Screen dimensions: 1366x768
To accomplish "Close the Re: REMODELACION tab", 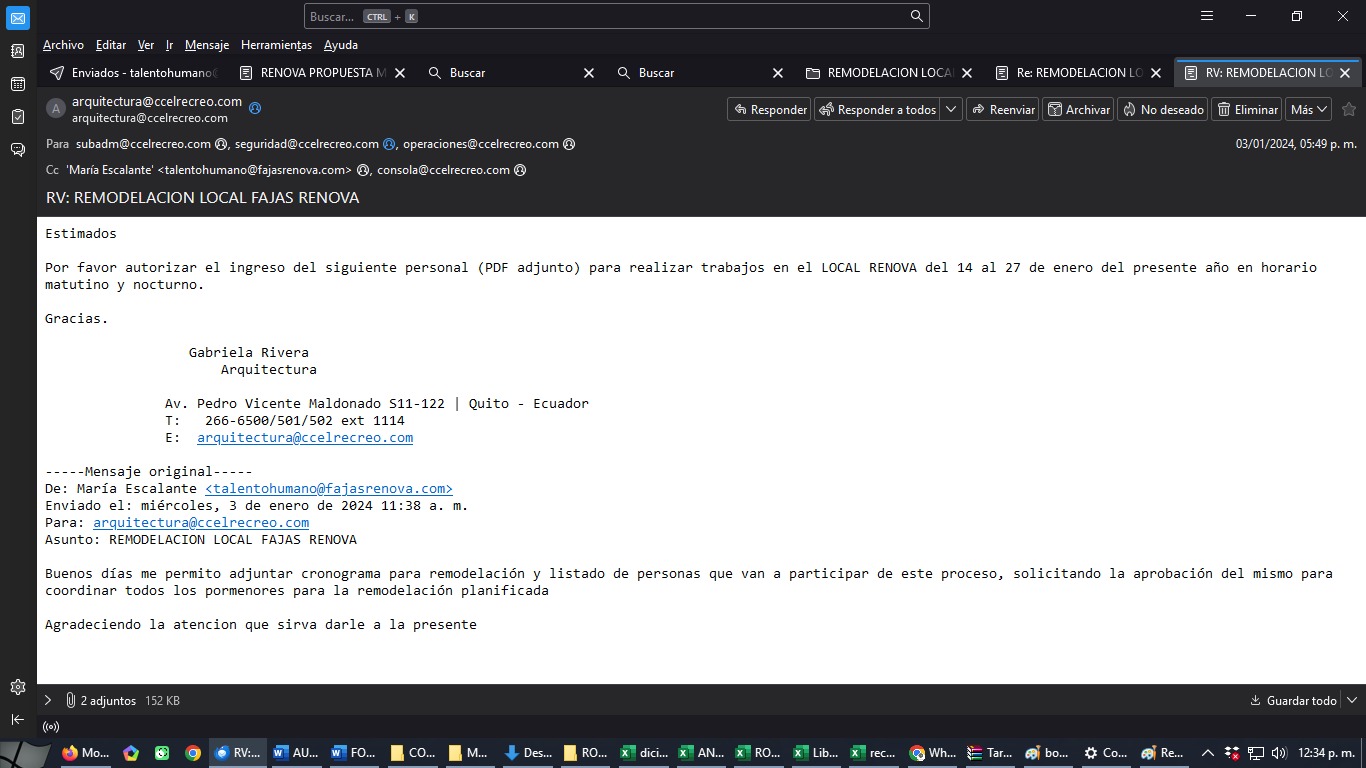I will pyautogui.click(x=1156, y=73).
